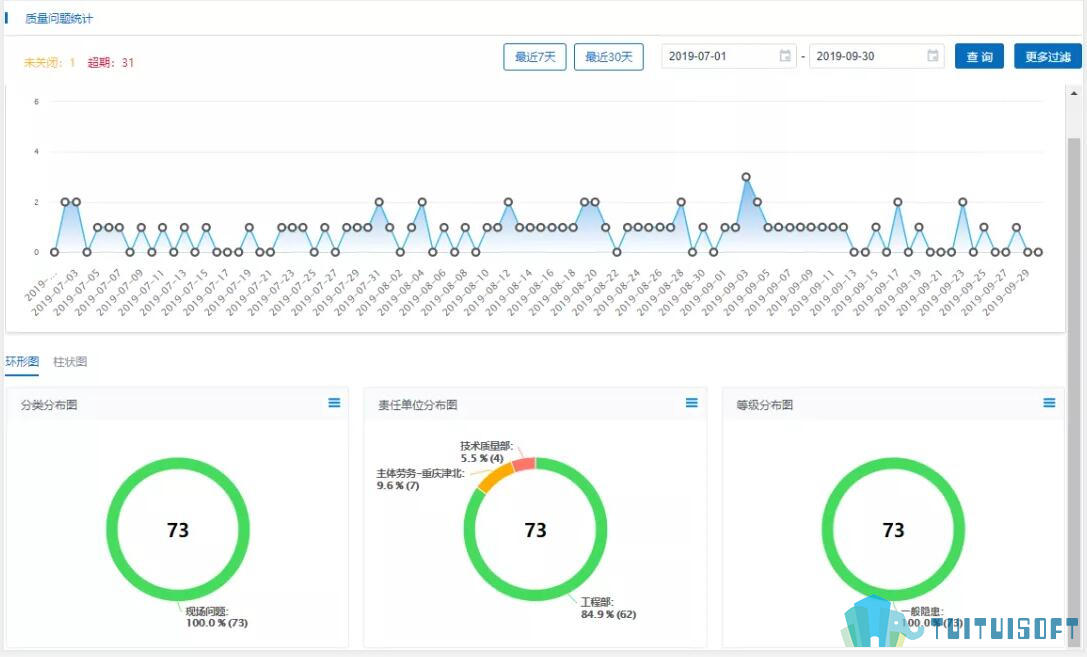The image size is (1087, 657).
Task: Switch to the 柱状图 tab
Action: pos(70,362)
